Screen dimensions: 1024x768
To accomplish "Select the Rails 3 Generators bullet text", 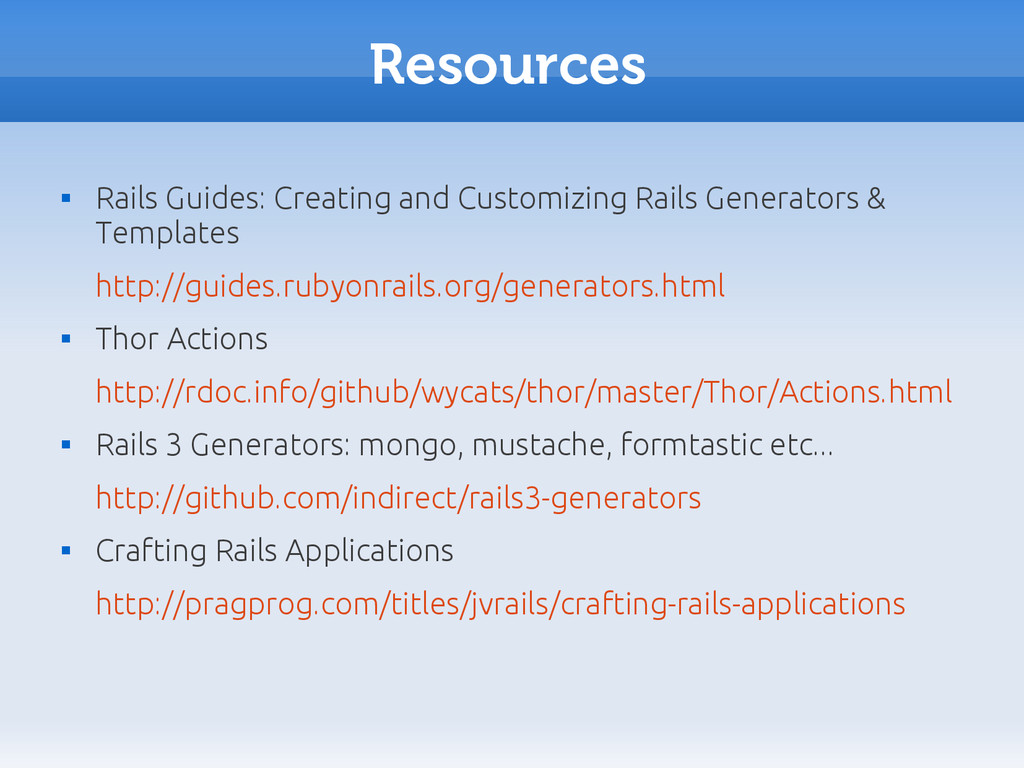I will [464, 445].
